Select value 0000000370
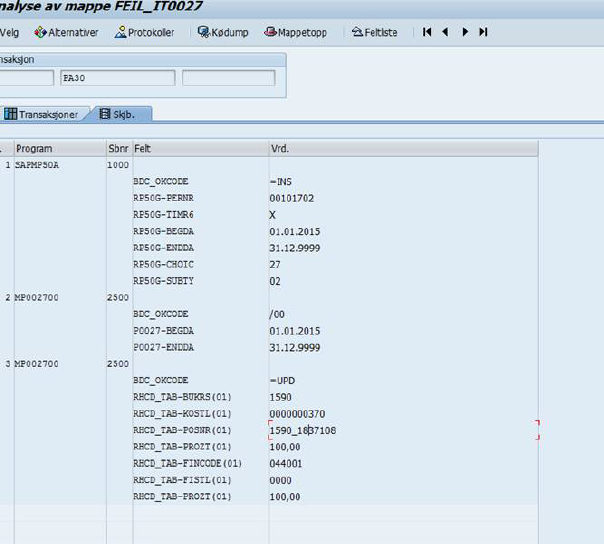This screenshot has height=544, width=604. click(x=297, y=414)
